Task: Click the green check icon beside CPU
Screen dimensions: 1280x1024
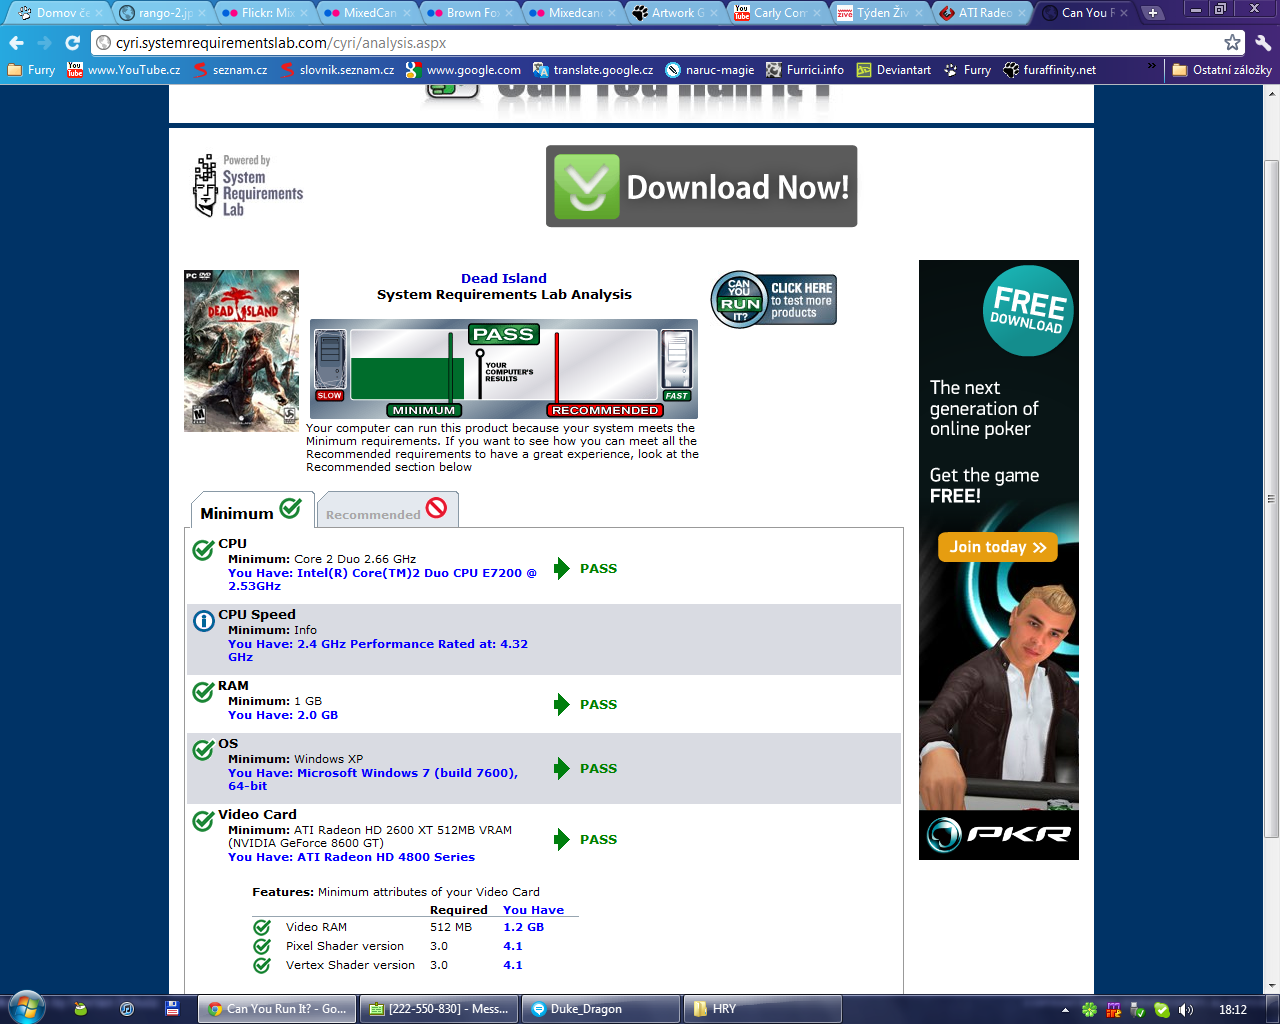Action: pos(203,549)
